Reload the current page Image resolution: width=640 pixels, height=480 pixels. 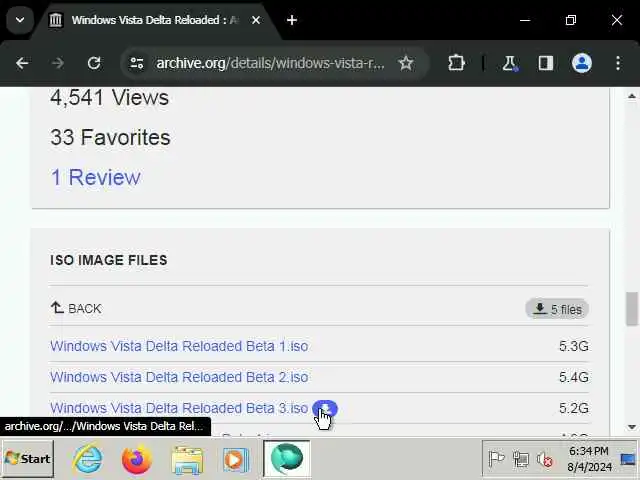[94, 63]
